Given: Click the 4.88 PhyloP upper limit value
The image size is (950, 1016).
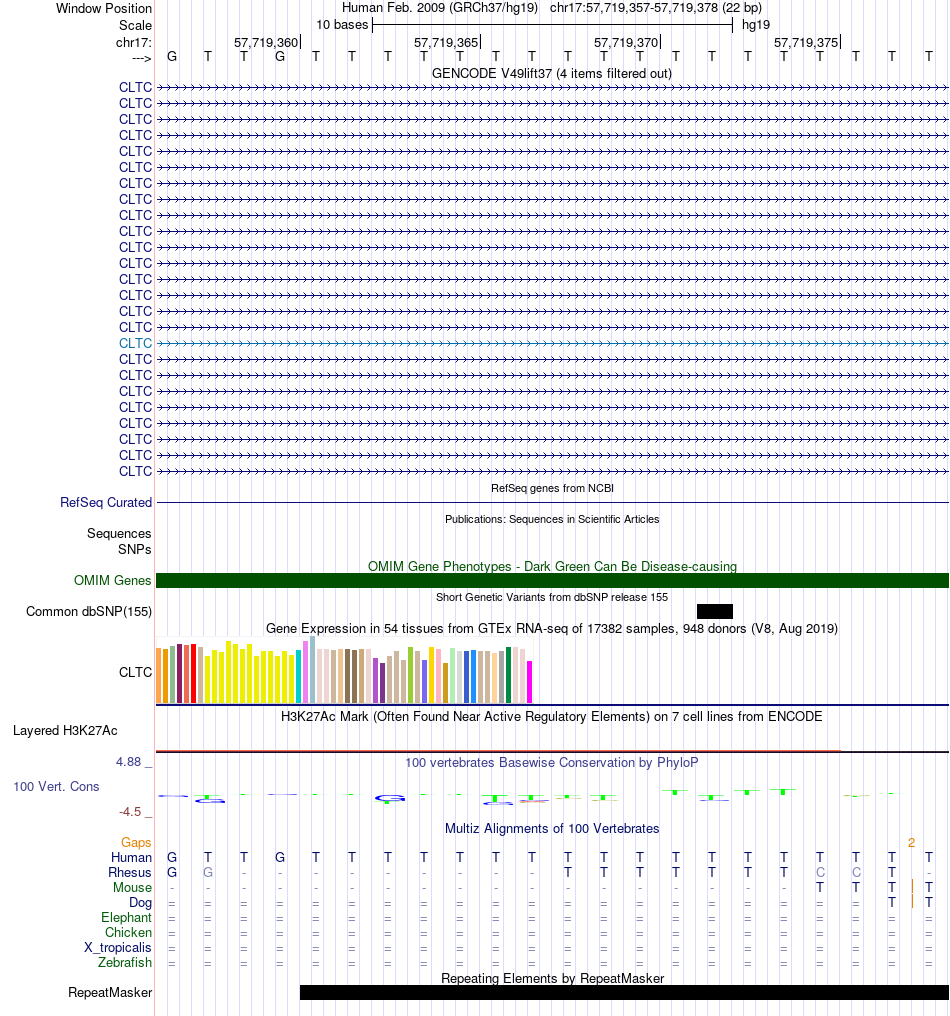Looking at the screenshot, I should click(x=128, y=761).
